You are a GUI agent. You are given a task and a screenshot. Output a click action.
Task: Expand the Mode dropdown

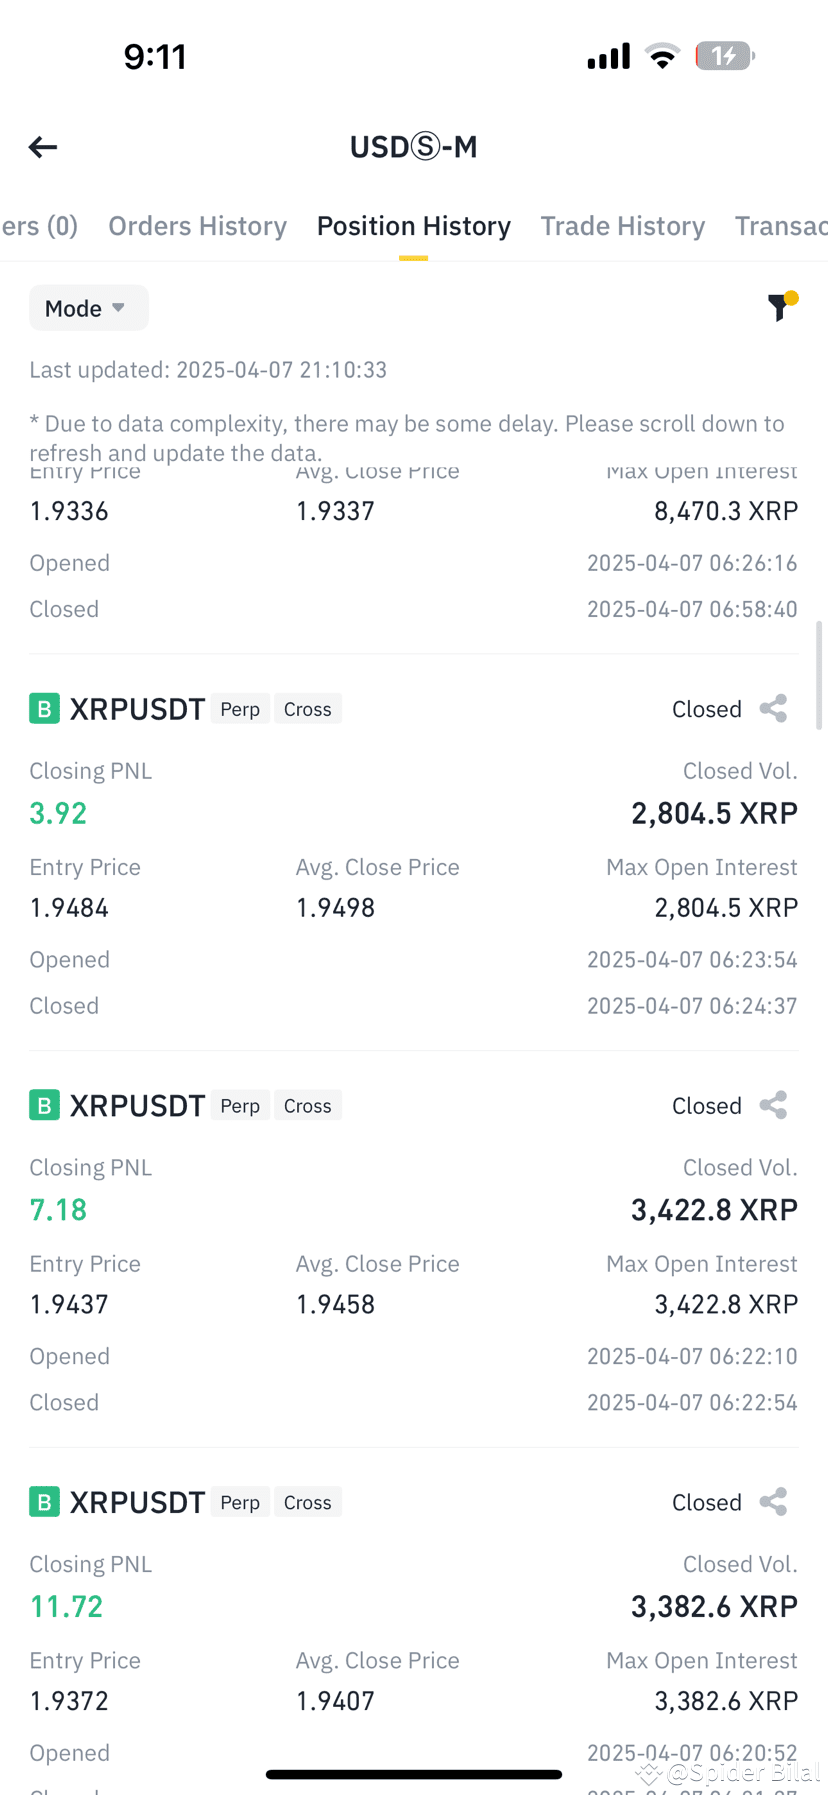[88, 308]
